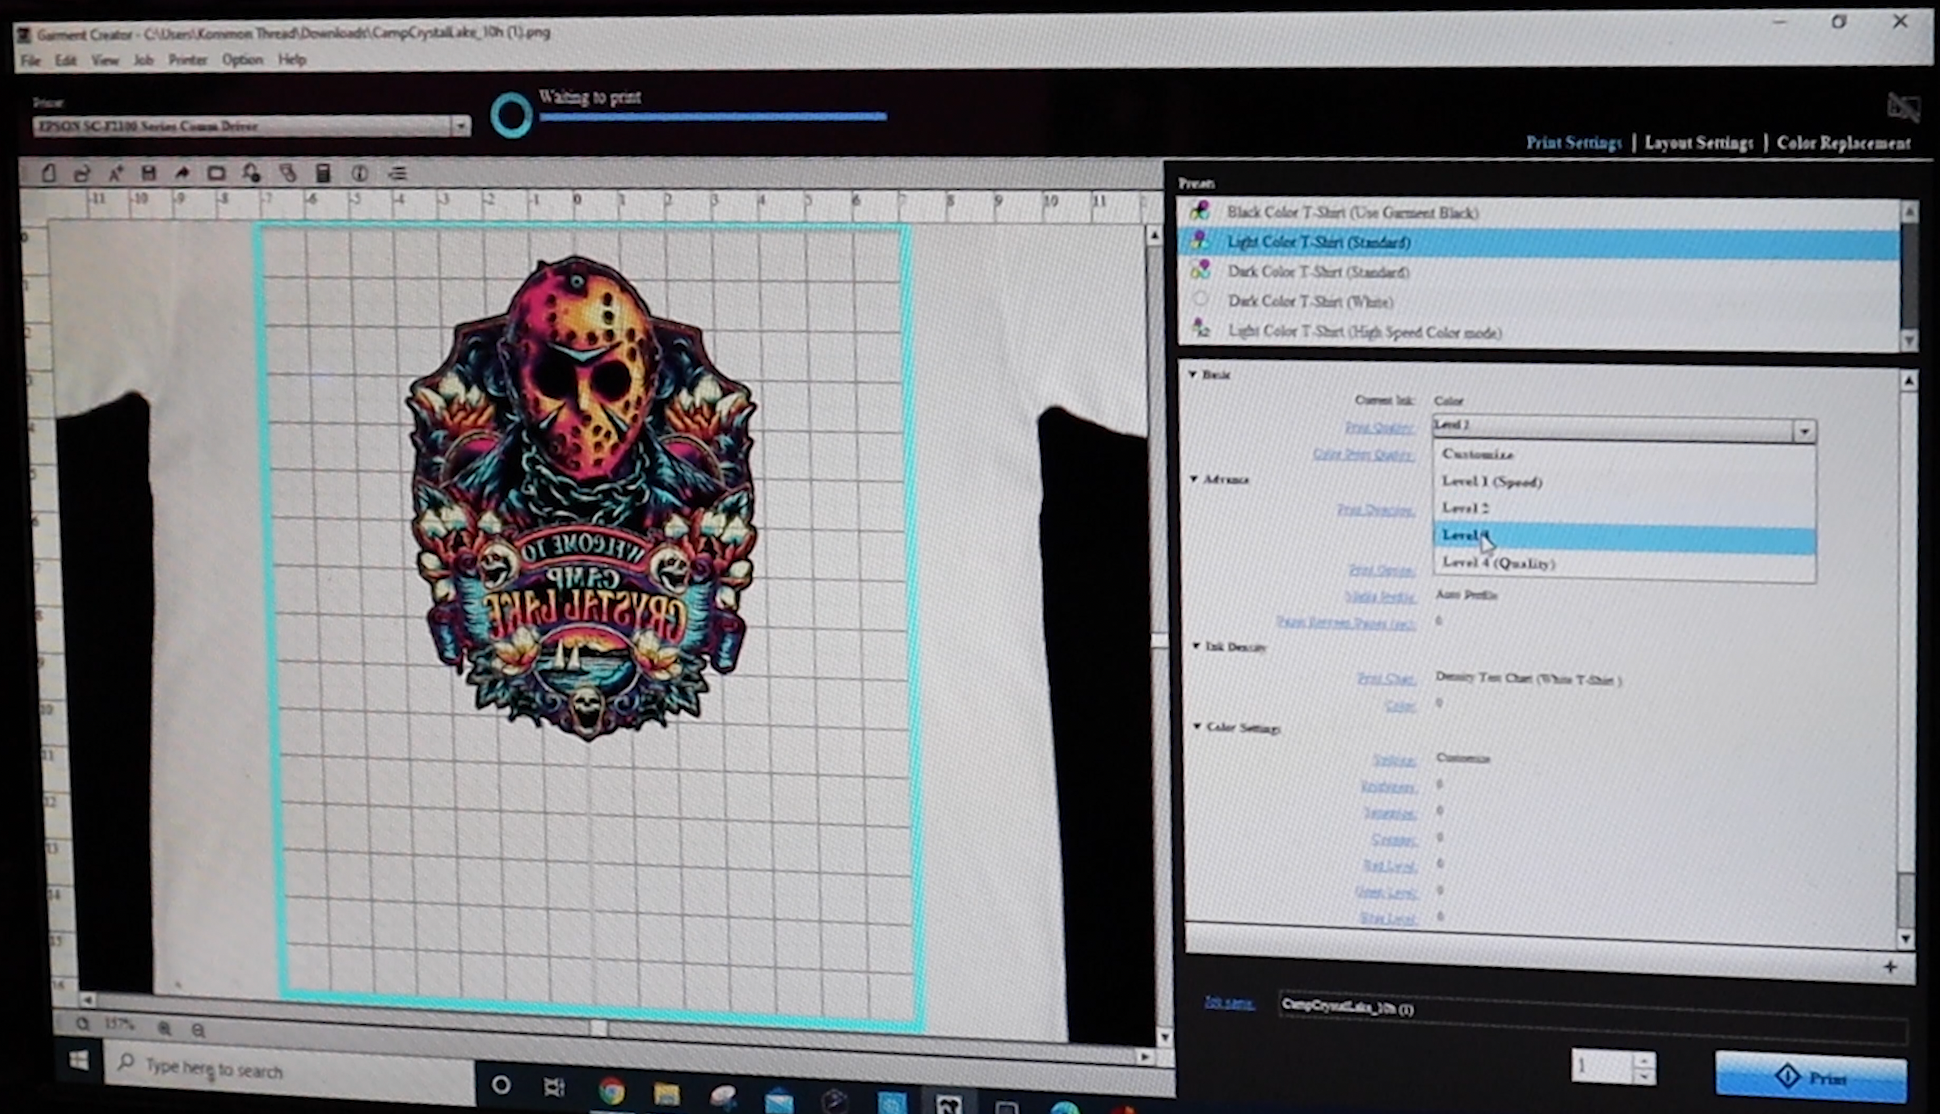This screenshot has width=1940, height=1114.
Task: Open the printer selection dropdown
Action: coord(460,126)
